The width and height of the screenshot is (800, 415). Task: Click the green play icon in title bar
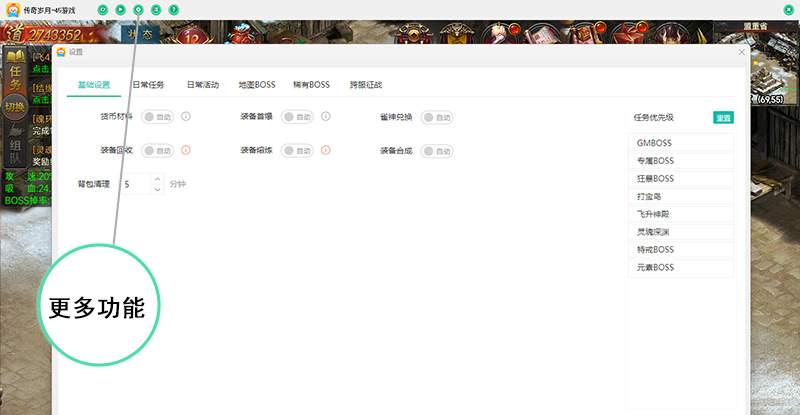coord(120,9)
